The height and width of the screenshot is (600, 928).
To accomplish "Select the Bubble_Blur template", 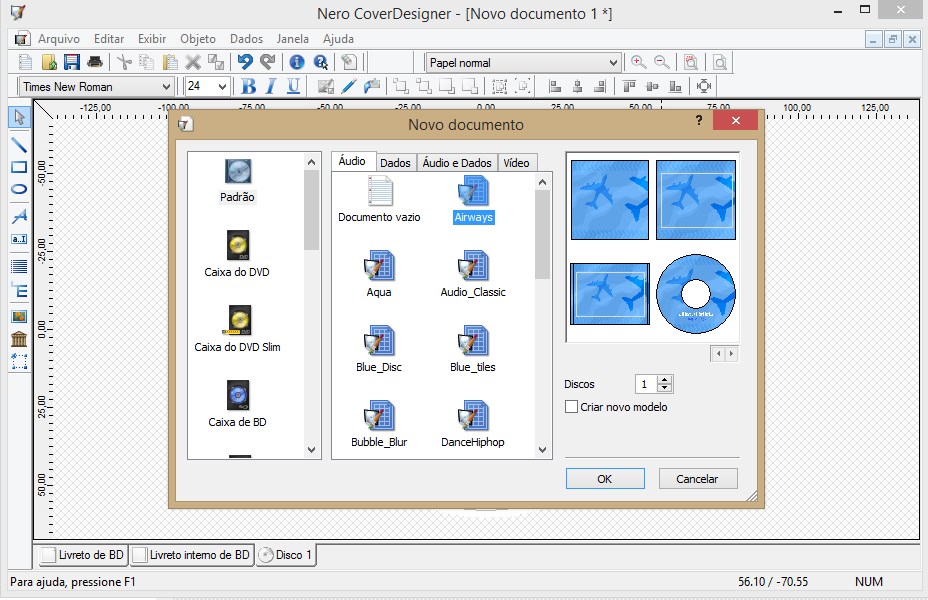I will click(x=379, y=424).
